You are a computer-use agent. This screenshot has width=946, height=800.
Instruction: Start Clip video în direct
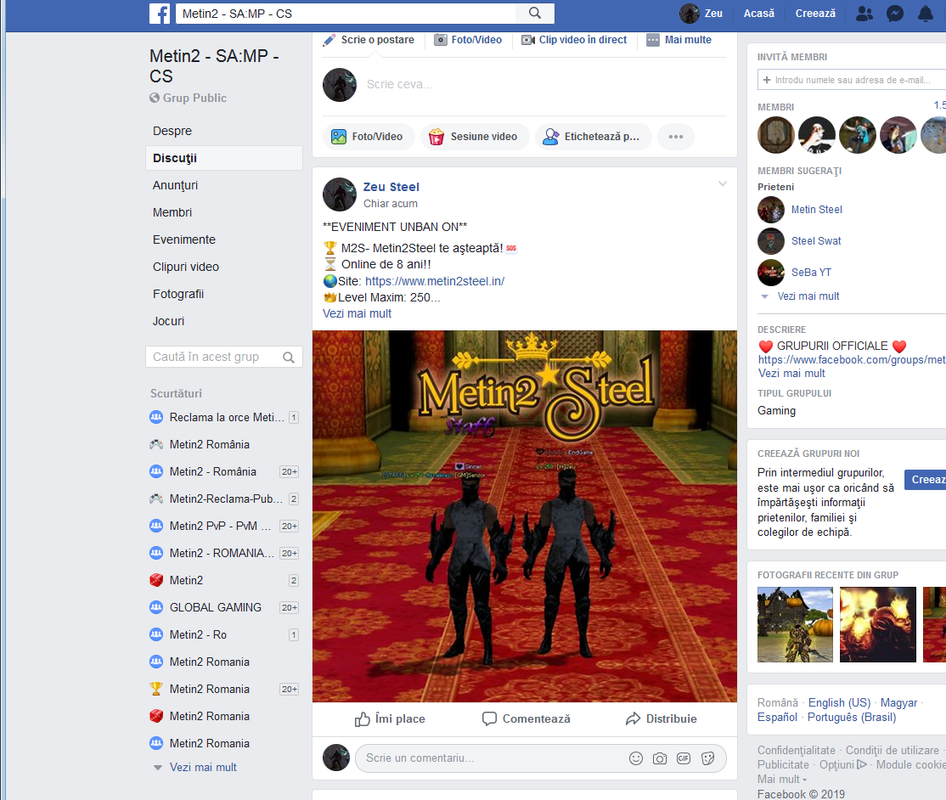pyautogui.click(x=574, y=40)
